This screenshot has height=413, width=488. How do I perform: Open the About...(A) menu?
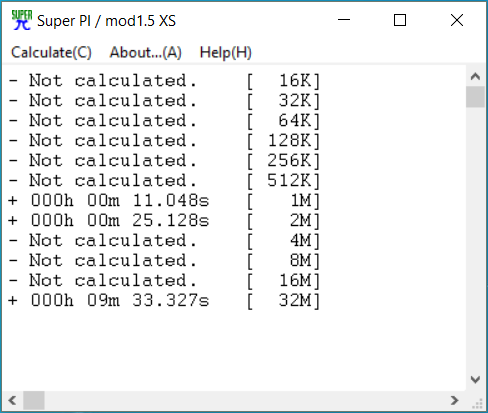tap(146, 53)
